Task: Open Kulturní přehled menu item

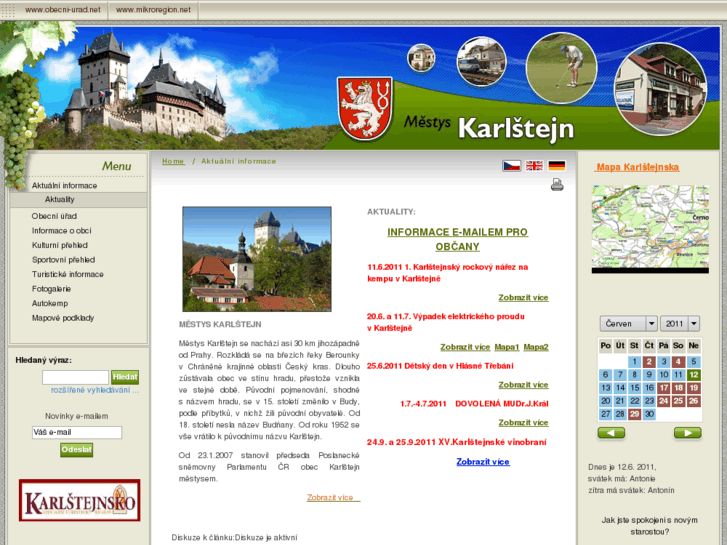Action: pyautogui.click(x=59, y=245)
